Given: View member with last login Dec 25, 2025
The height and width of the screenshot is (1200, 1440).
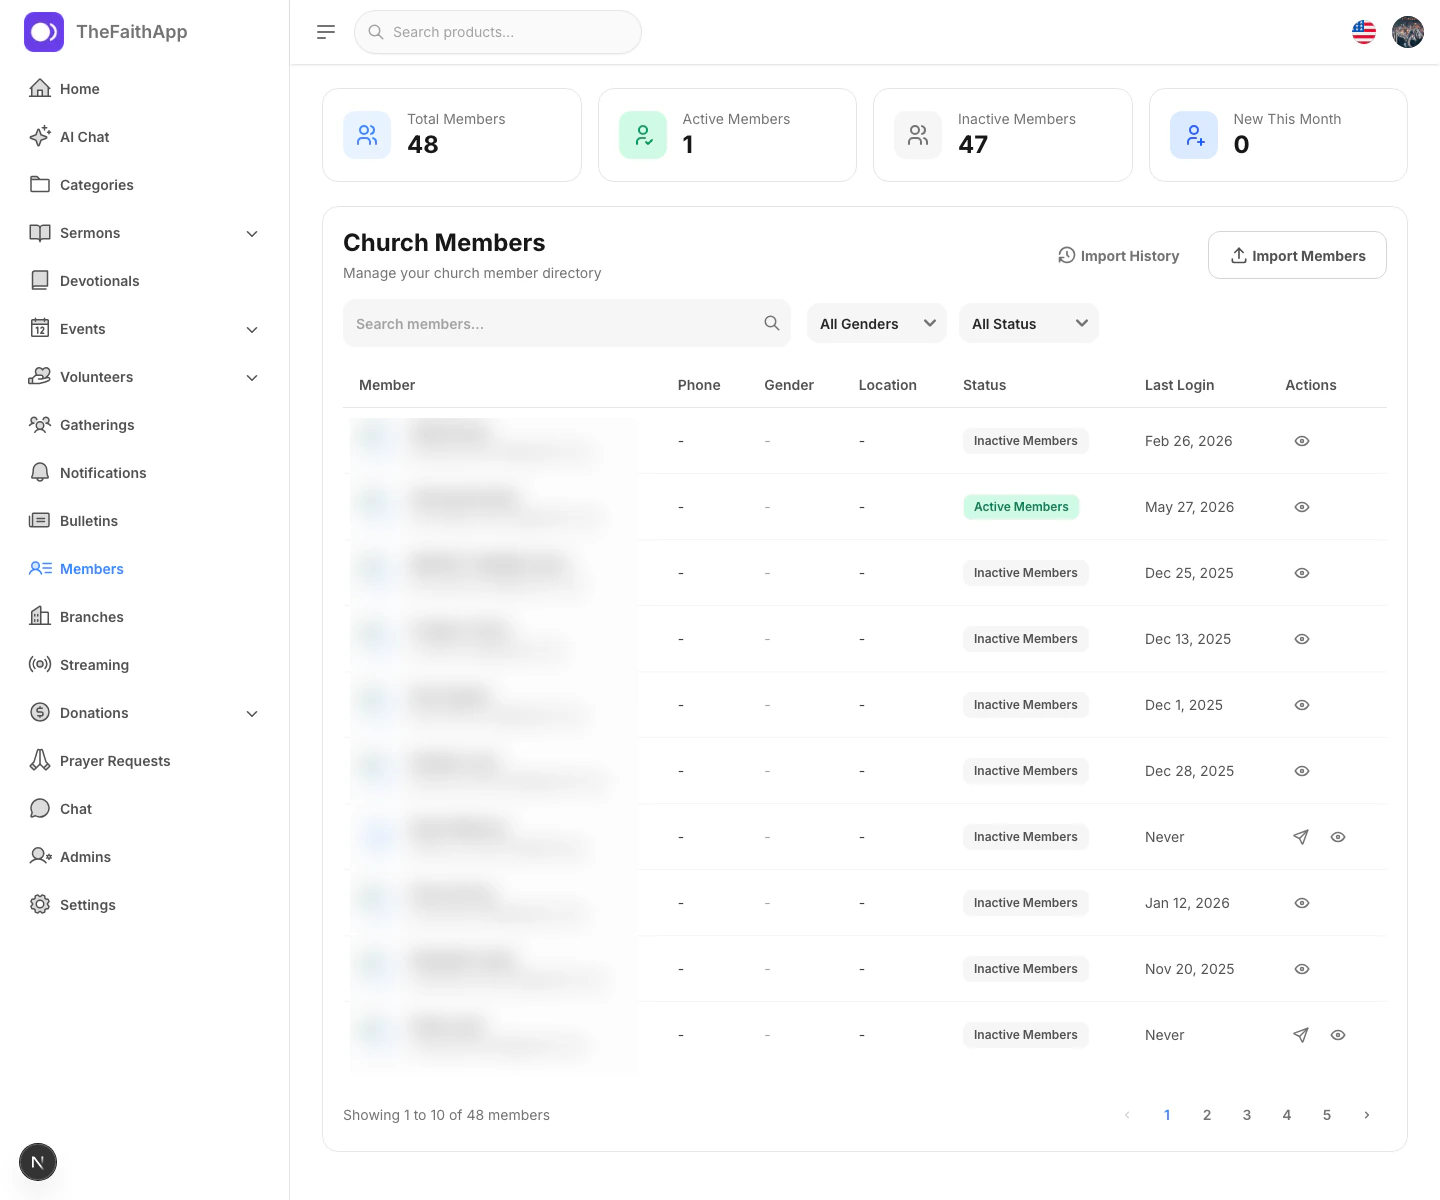Looking at the screenshot, I should click(1302, 573).
